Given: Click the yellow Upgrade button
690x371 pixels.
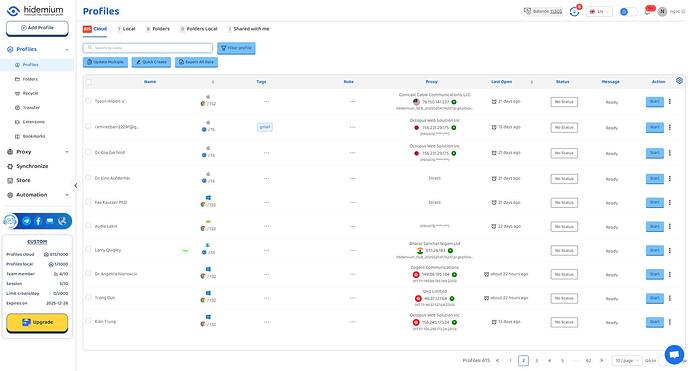Looking at the screenshot, I should click(x=37, y=323).
